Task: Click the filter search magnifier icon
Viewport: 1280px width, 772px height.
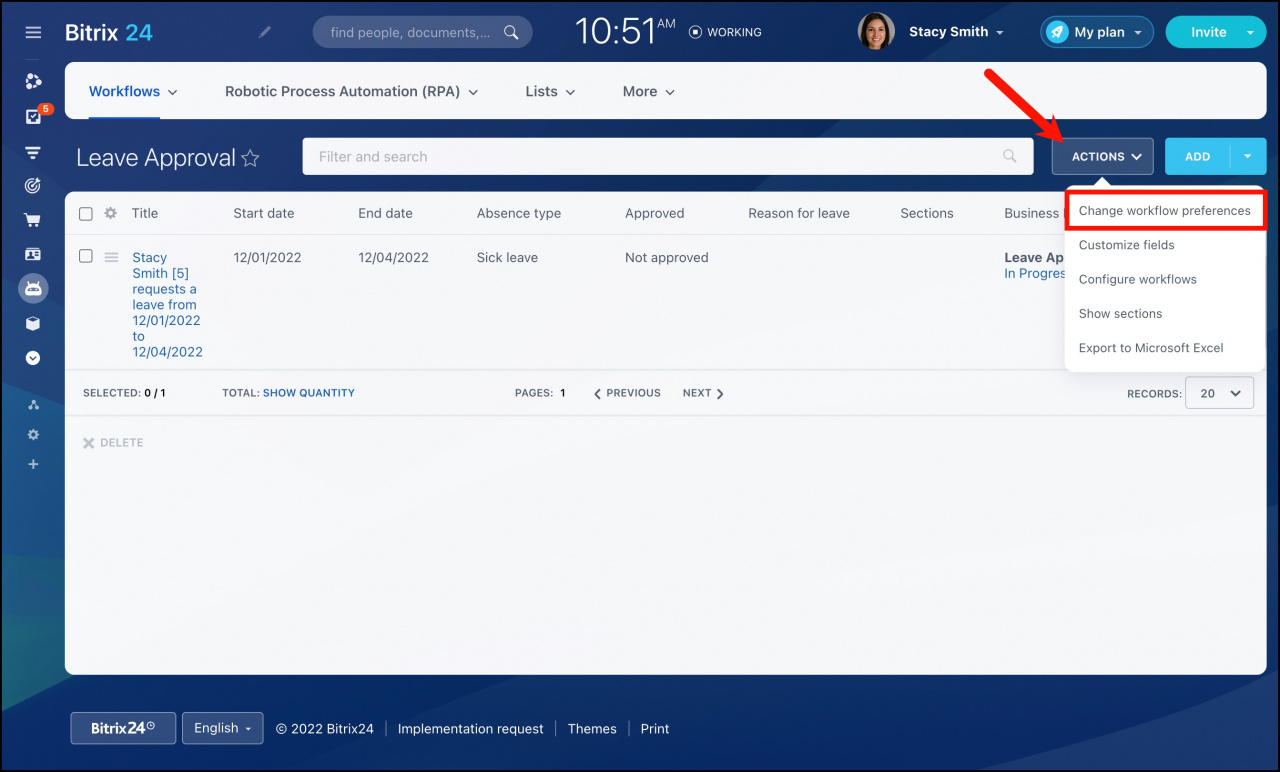Action: [1010, 156]
